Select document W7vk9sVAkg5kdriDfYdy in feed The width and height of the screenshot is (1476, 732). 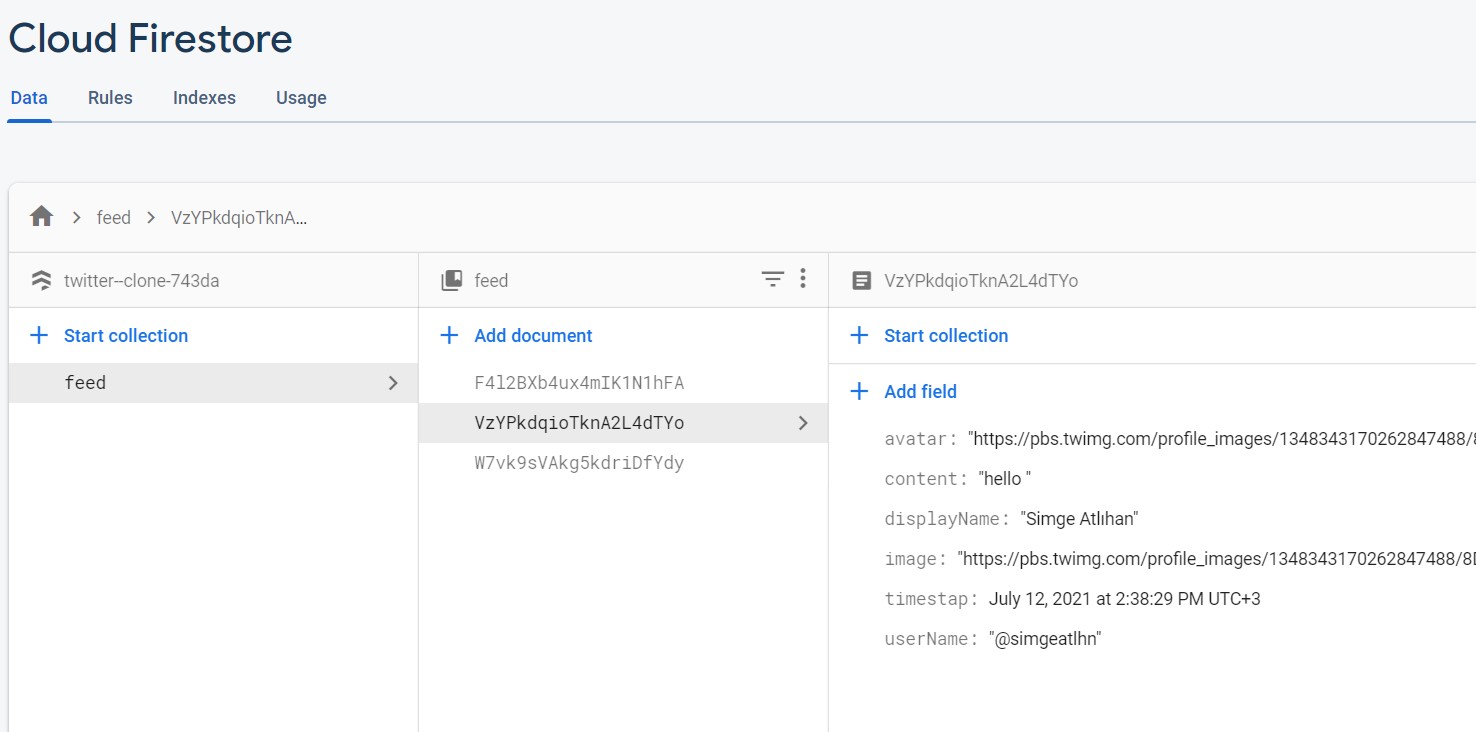pos(580,462)
